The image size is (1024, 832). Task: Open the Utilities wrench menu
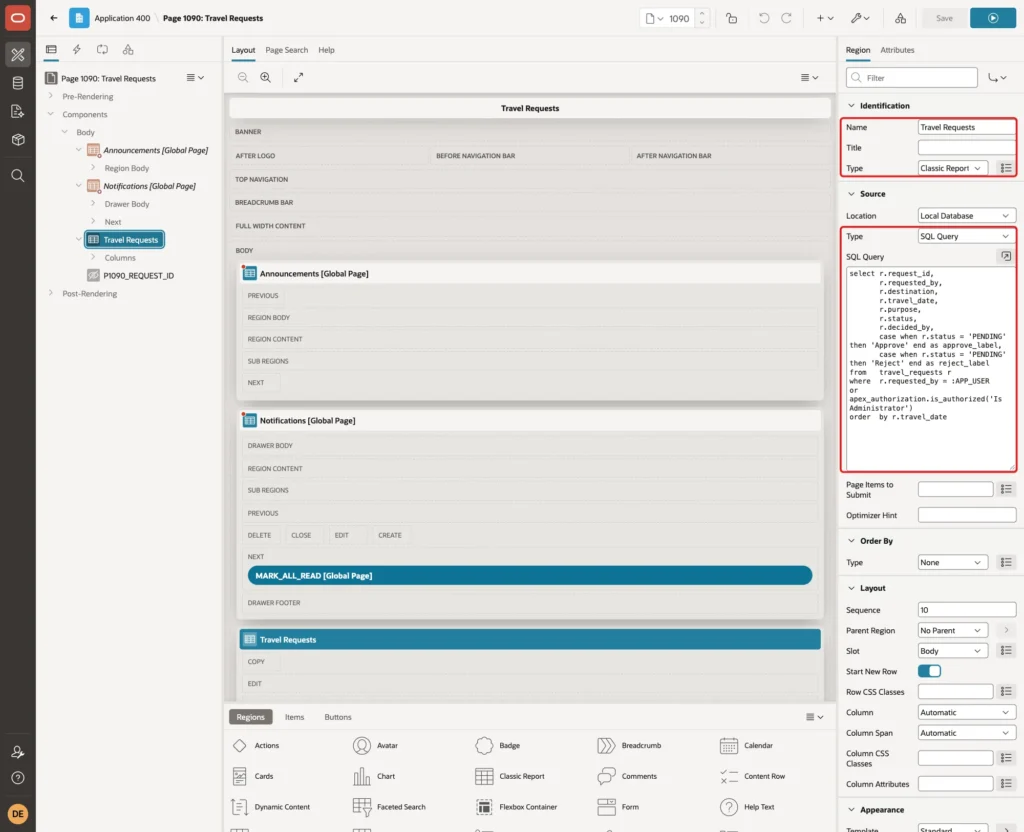tap(860, 18)
